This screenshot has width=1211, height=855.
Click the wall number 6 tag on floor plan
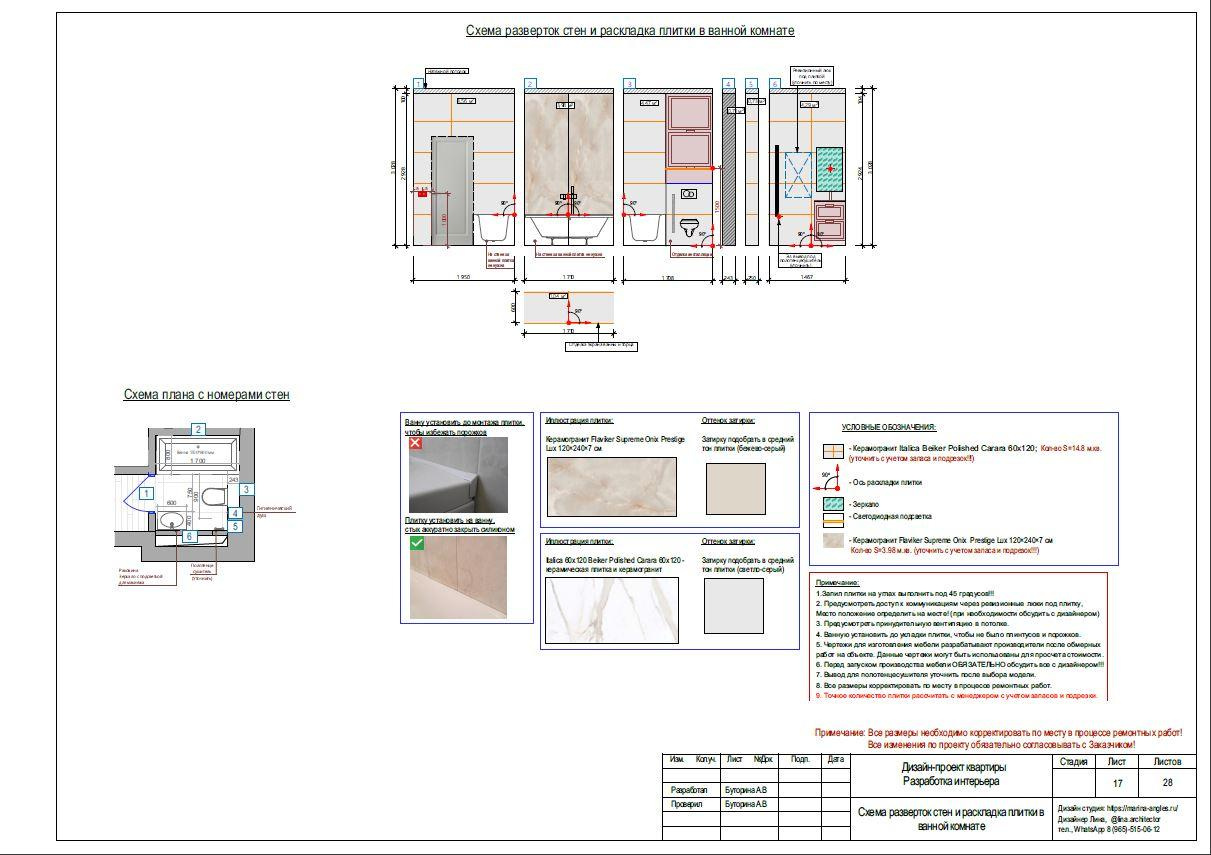(x=189, y=537)
